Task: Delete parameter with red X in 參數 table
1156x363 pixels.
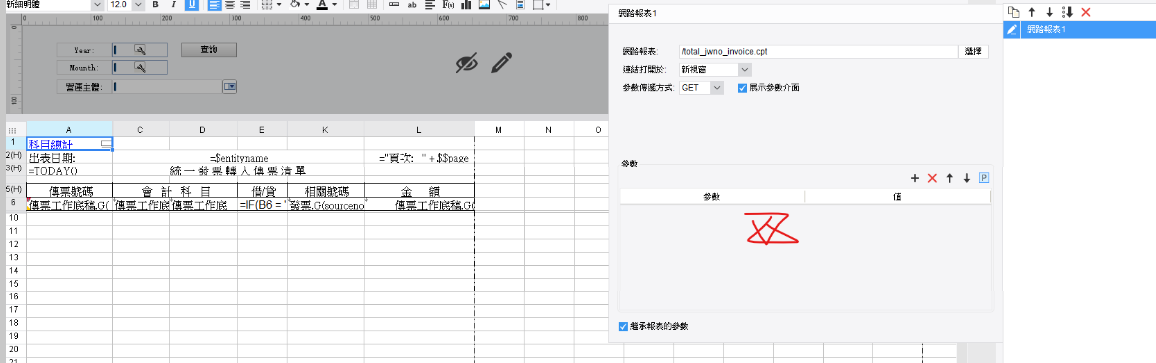Action: (x=932, y=178)
